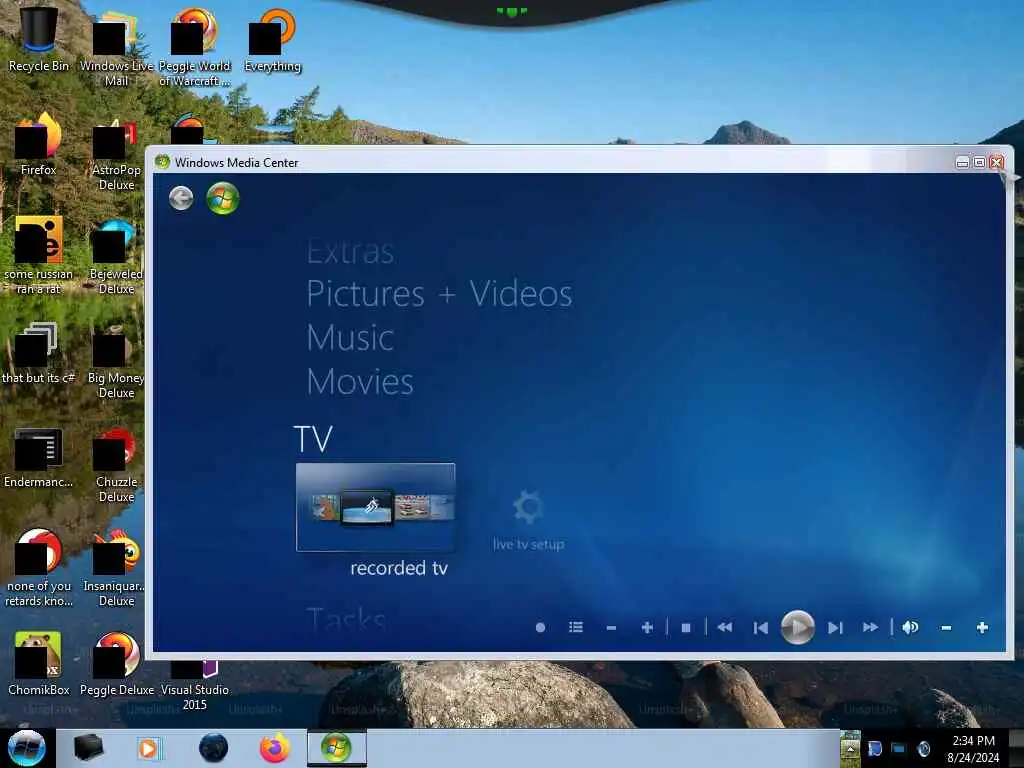Select the ChomikBox desktop icon
This screenshot has width=1024, height=768.
[39, 664]
